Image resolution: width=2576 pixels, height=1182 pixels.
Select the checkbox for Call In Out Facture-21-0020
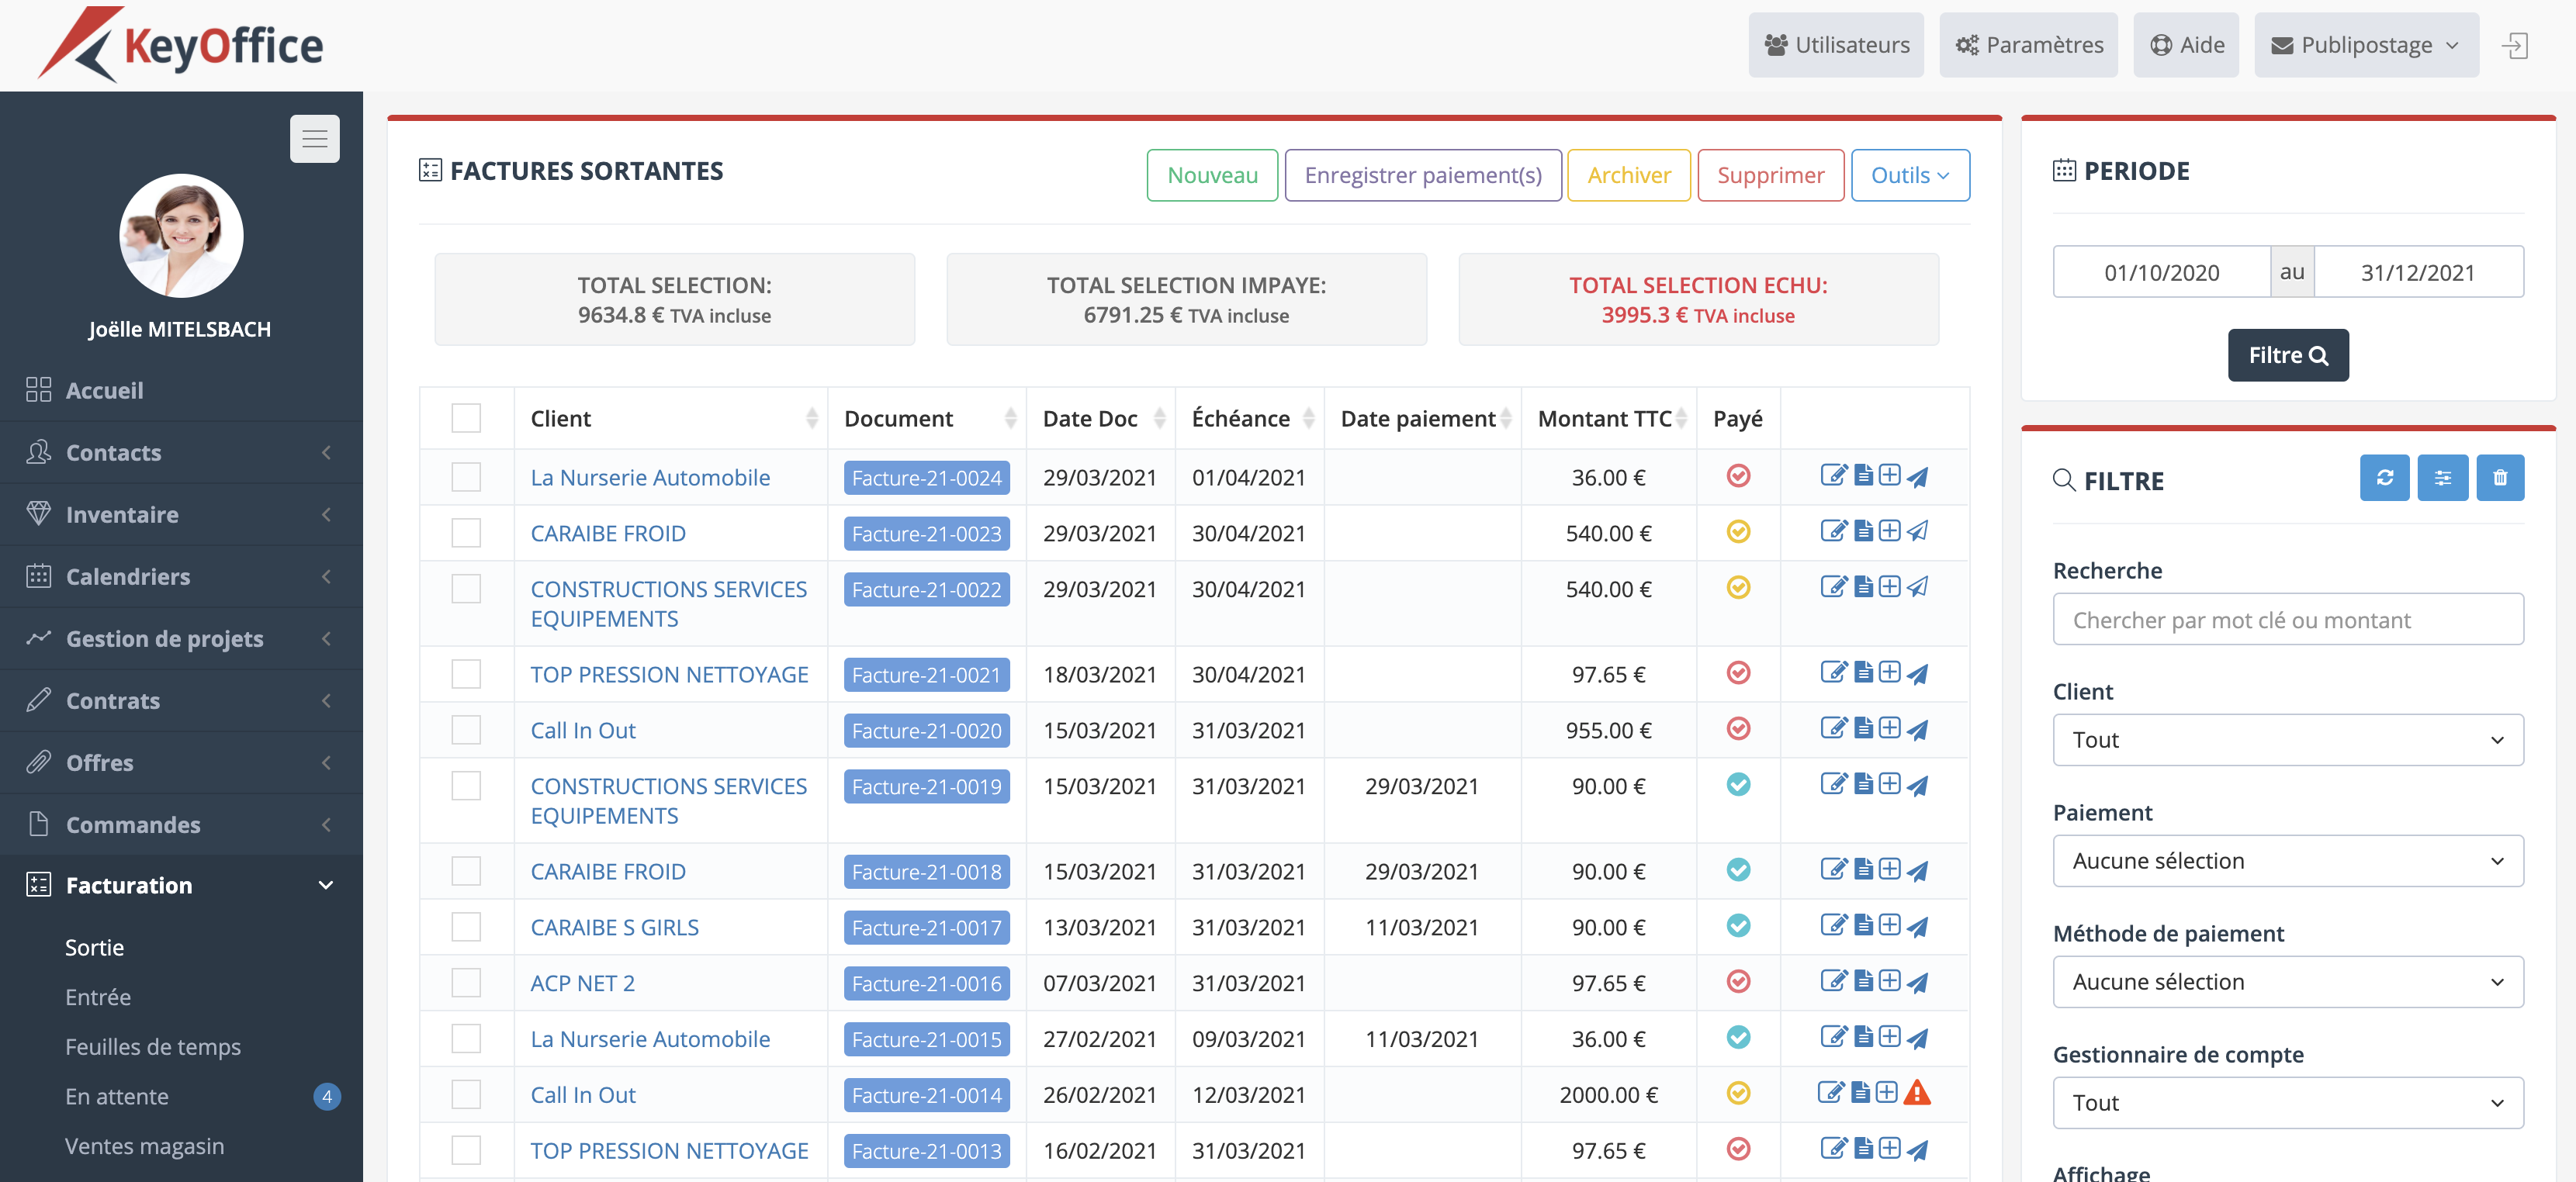tap(466, 730)
